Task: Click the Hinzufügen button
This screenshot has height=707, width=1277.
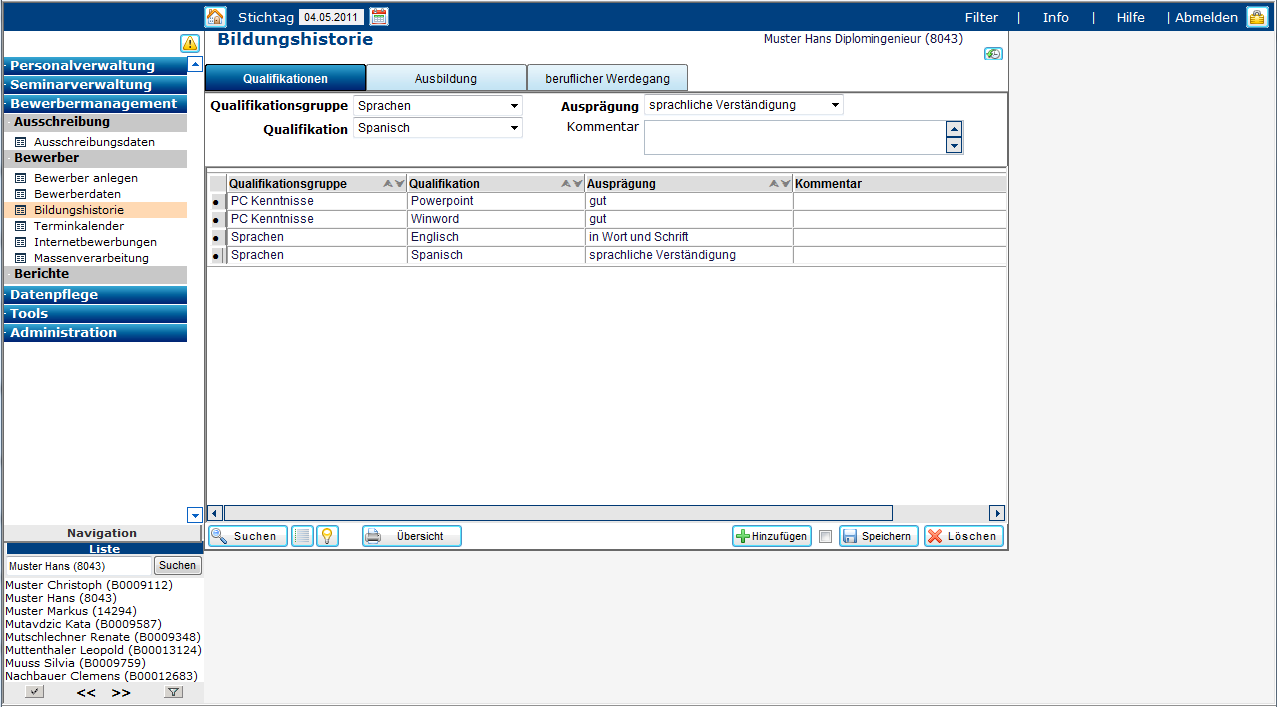Action: click(772, 536)
